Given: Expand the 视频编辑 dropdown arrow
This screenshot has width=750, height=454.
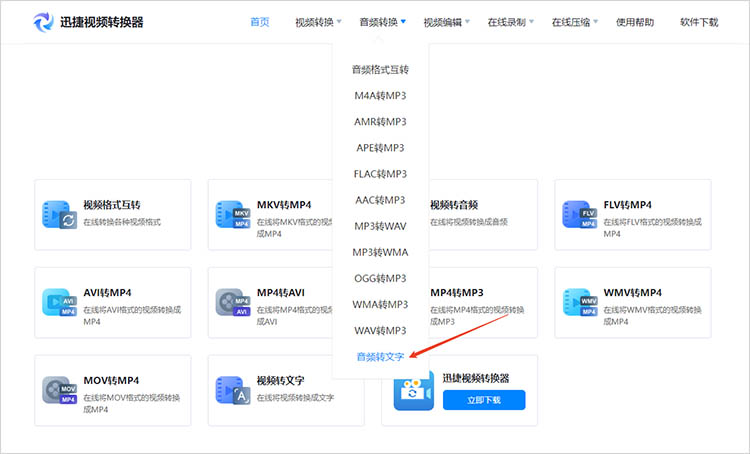Looking at the screenshot, I should tap(467, 22).
